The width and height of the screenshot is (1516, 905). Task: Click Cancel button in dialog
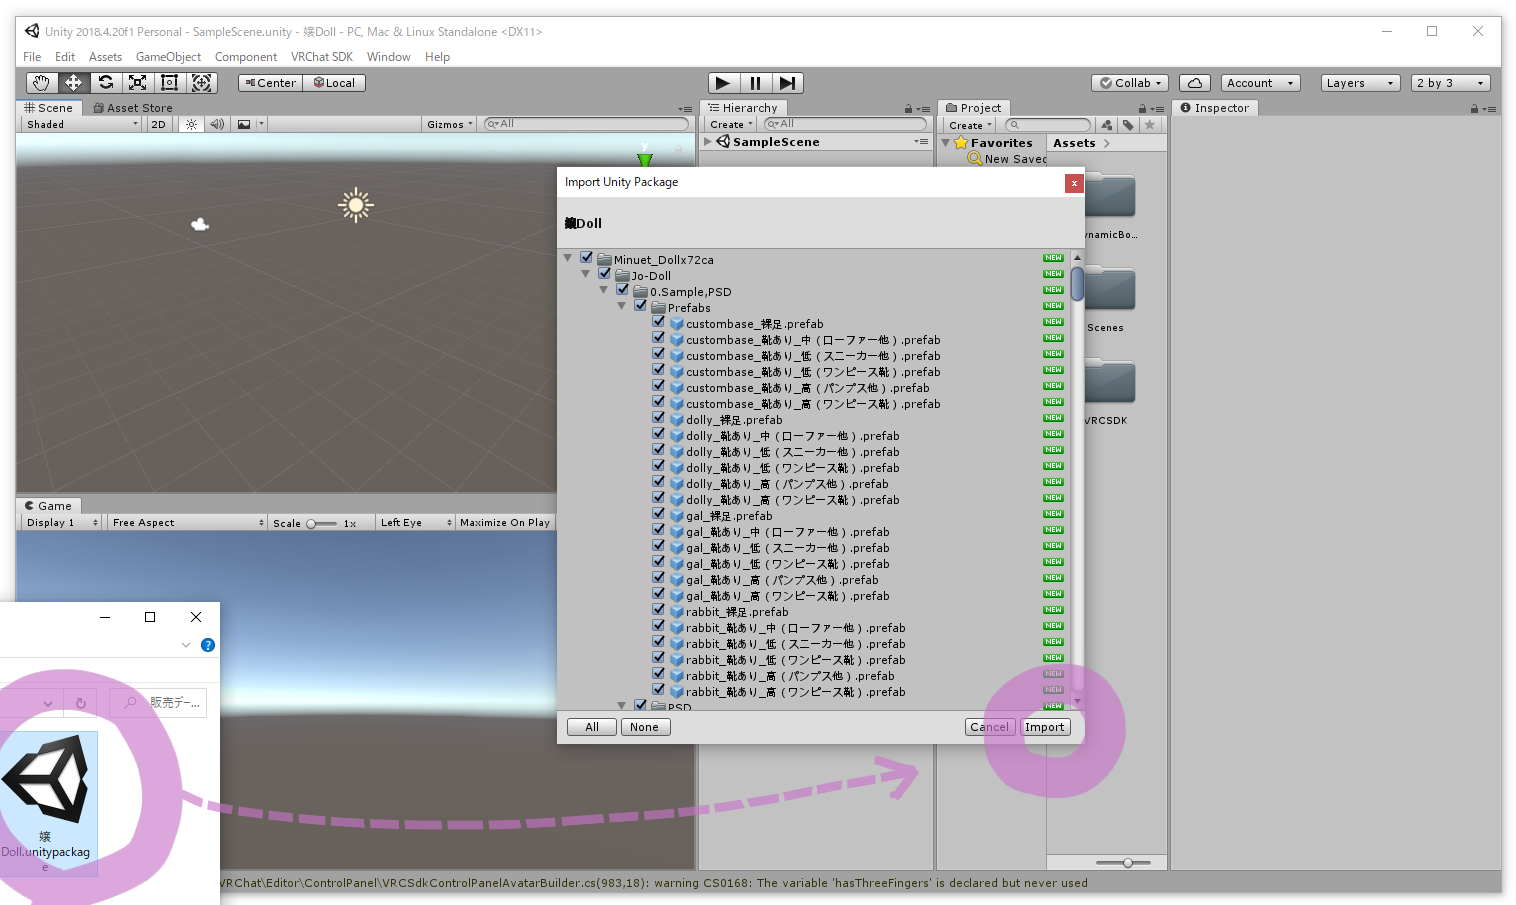pos(990,727)
